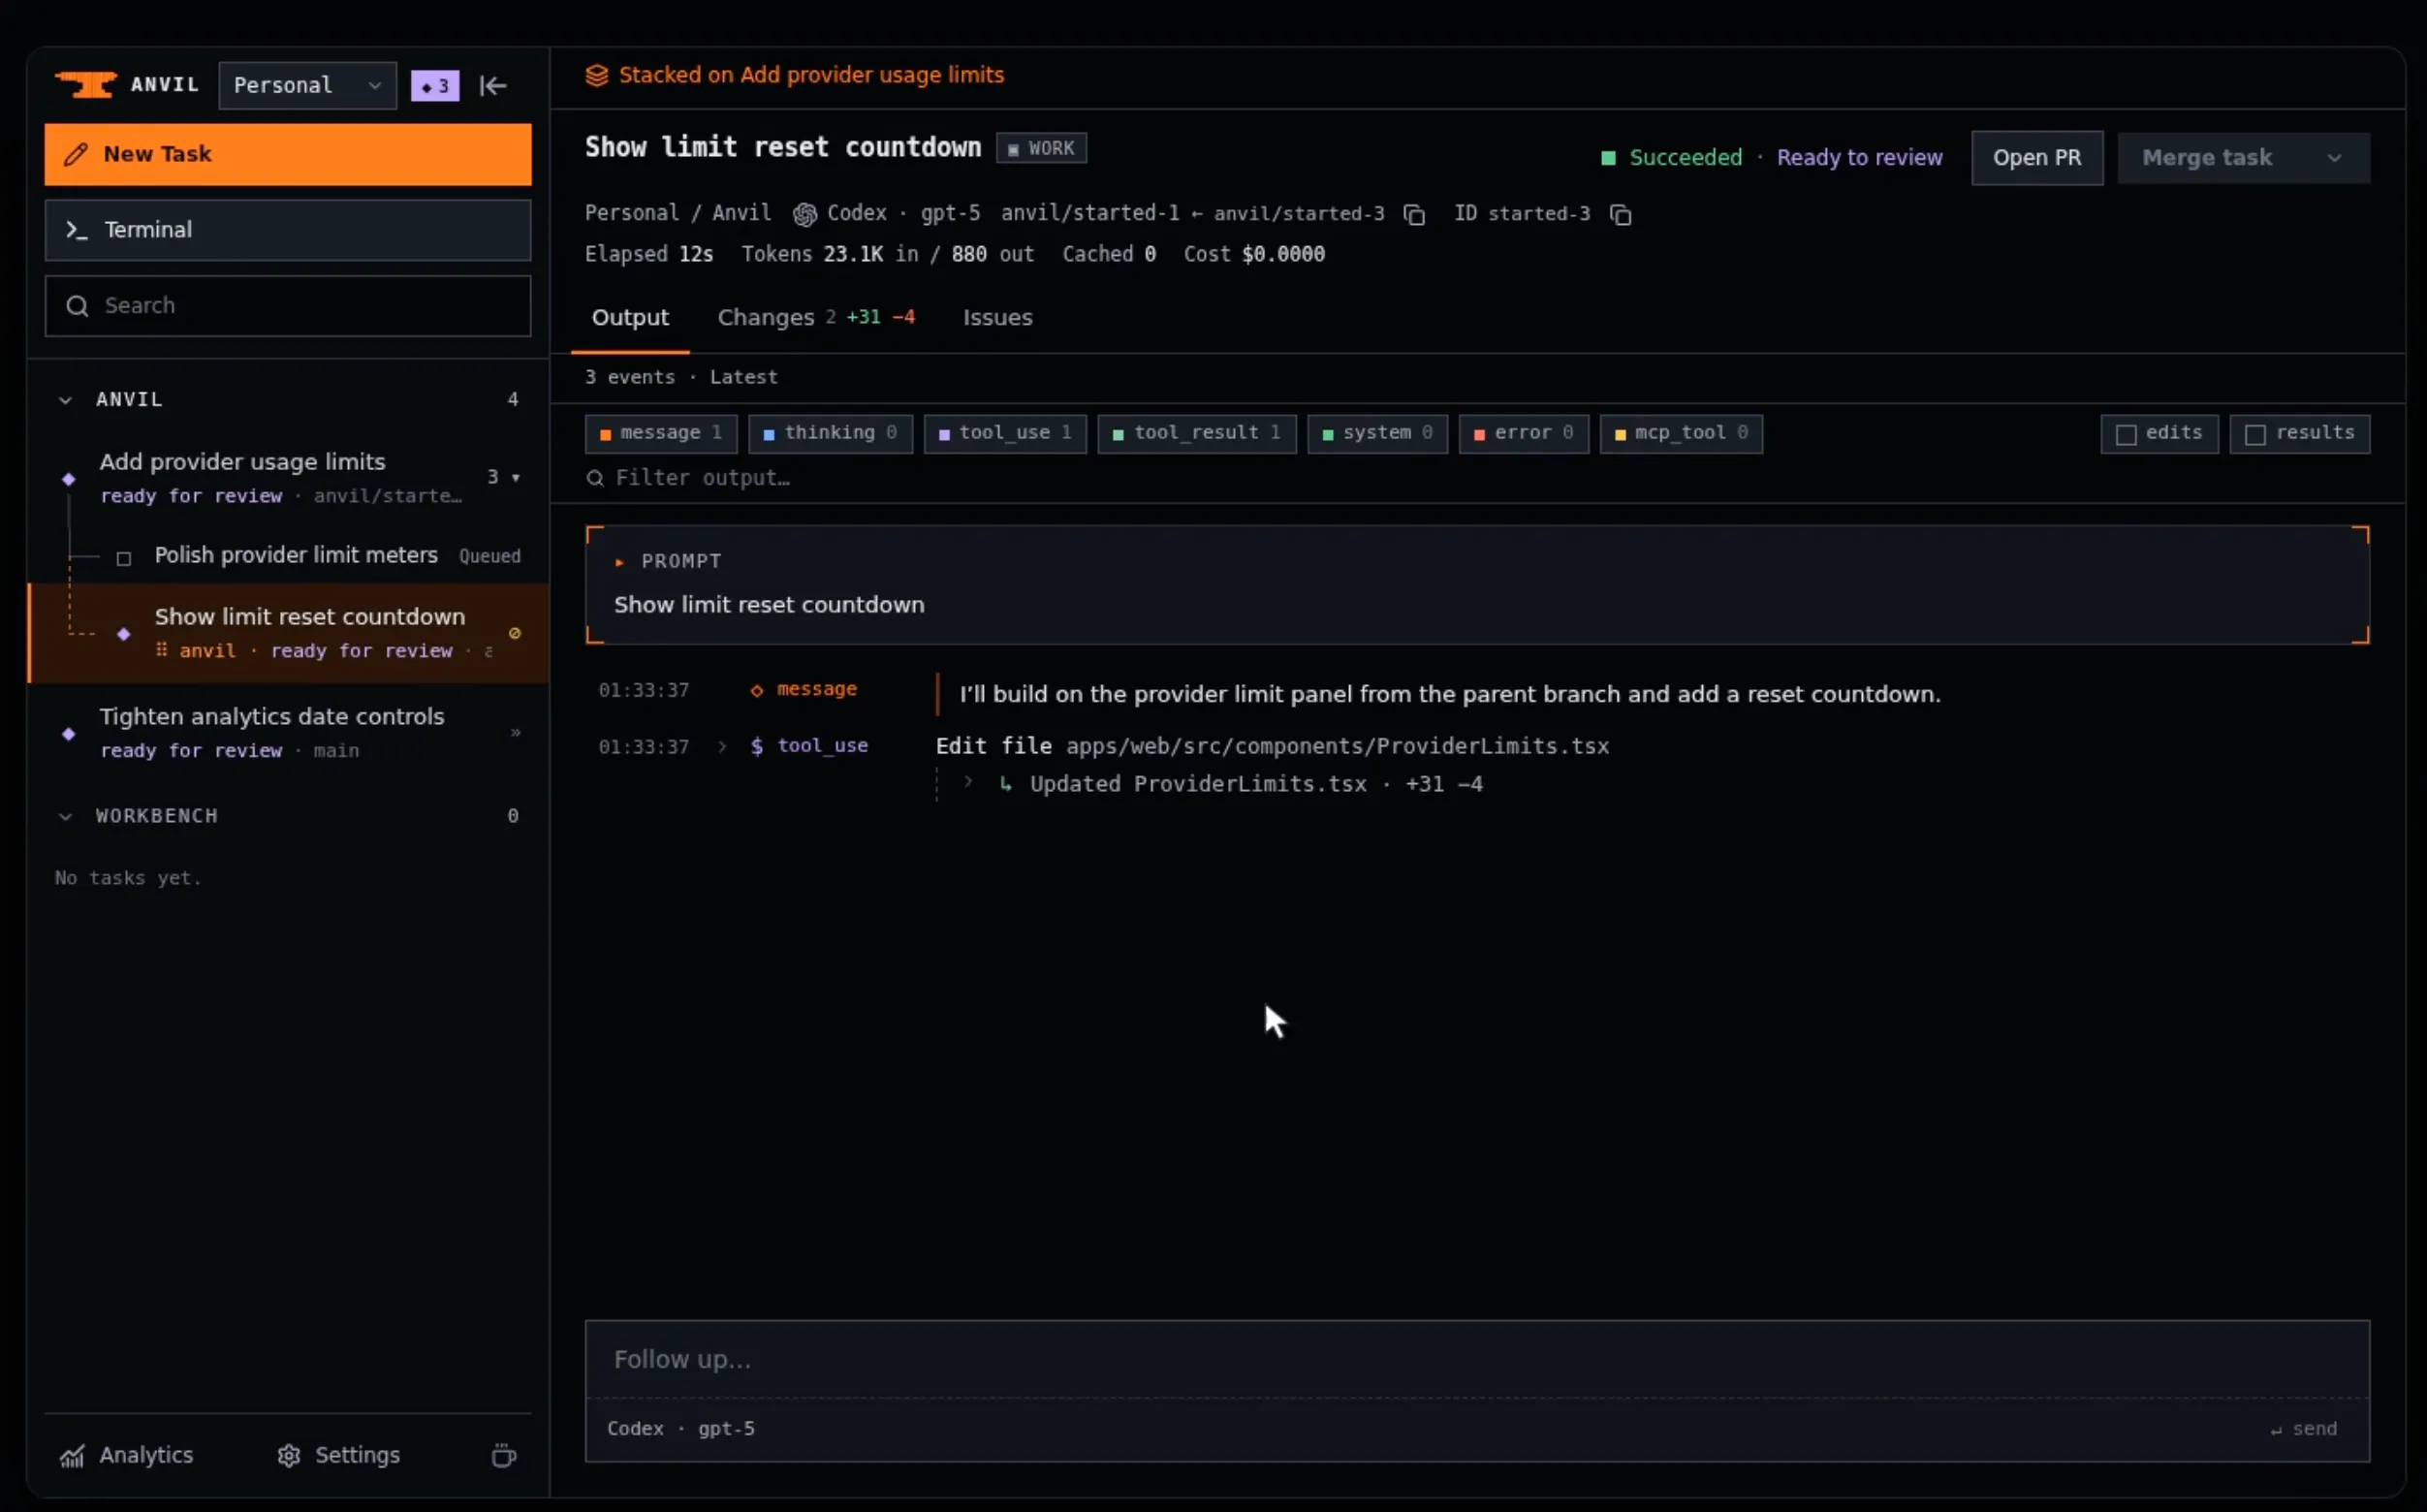
Task: Toggle the tool_result event filter
Action: (1196, 433)
